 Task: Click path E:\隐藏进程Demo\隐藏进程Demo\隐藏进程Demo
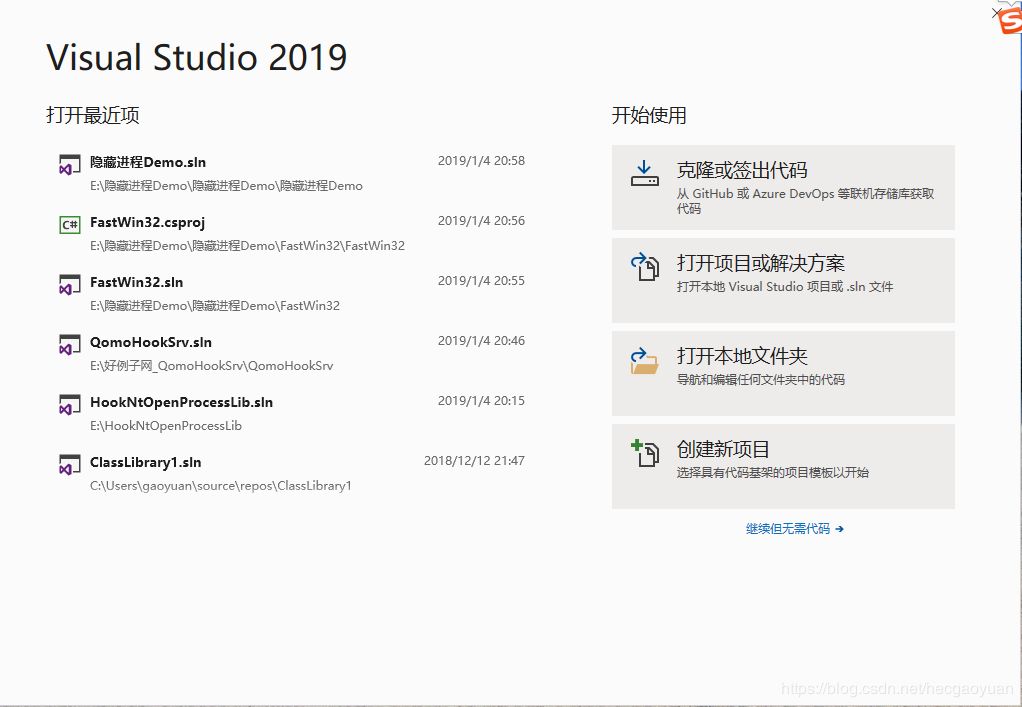[x=226, y=186]
